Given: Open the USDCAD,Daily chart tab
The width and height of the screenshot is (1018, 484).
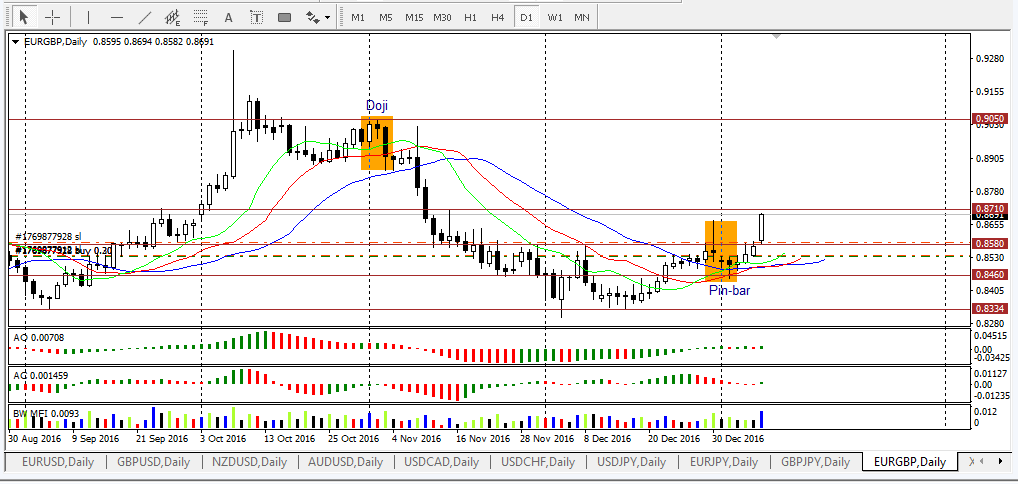Looking at the screenshot, I should point(441,462).
